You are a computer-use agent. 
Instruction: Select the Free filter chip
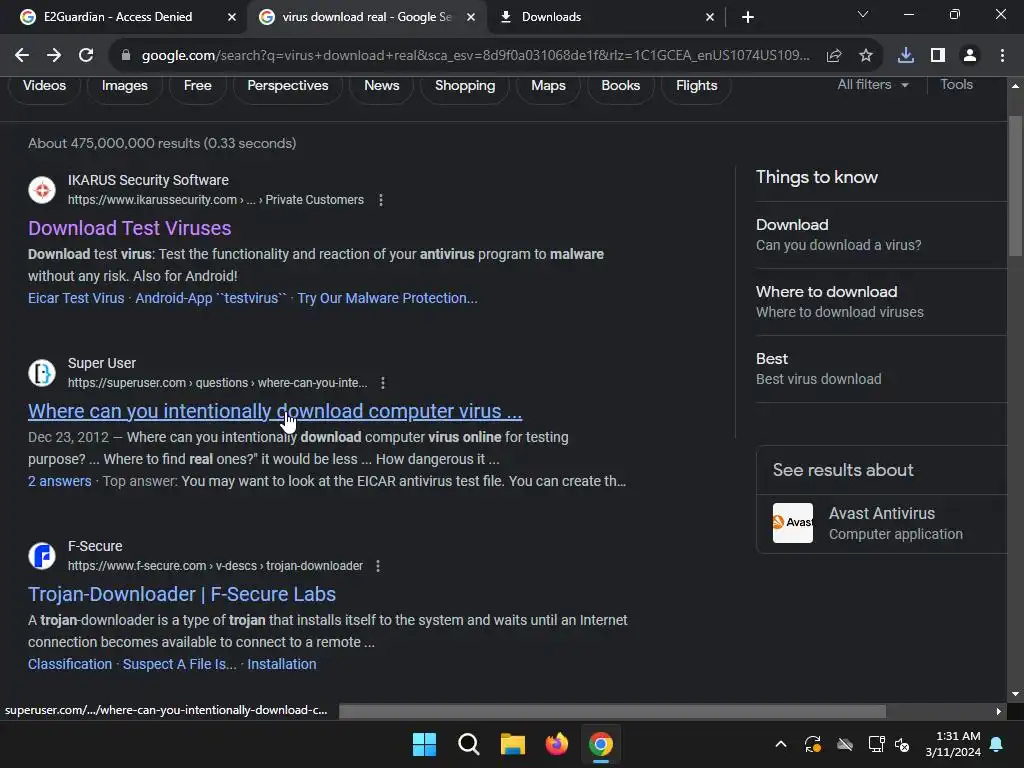click(198, 86)
